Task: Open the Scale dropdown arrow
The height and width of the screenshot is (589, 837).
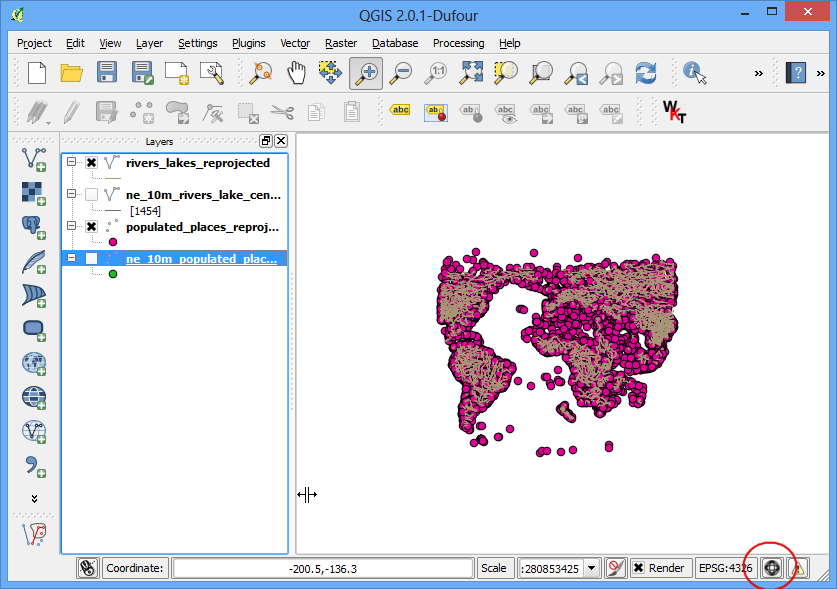Action: point(591,568)
